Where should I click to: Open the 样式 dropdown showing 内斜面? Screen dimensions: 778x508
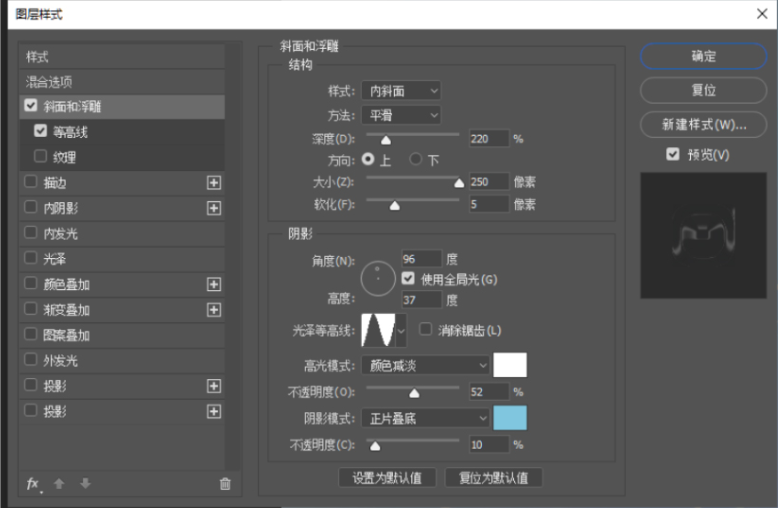(x=401, y=91)
